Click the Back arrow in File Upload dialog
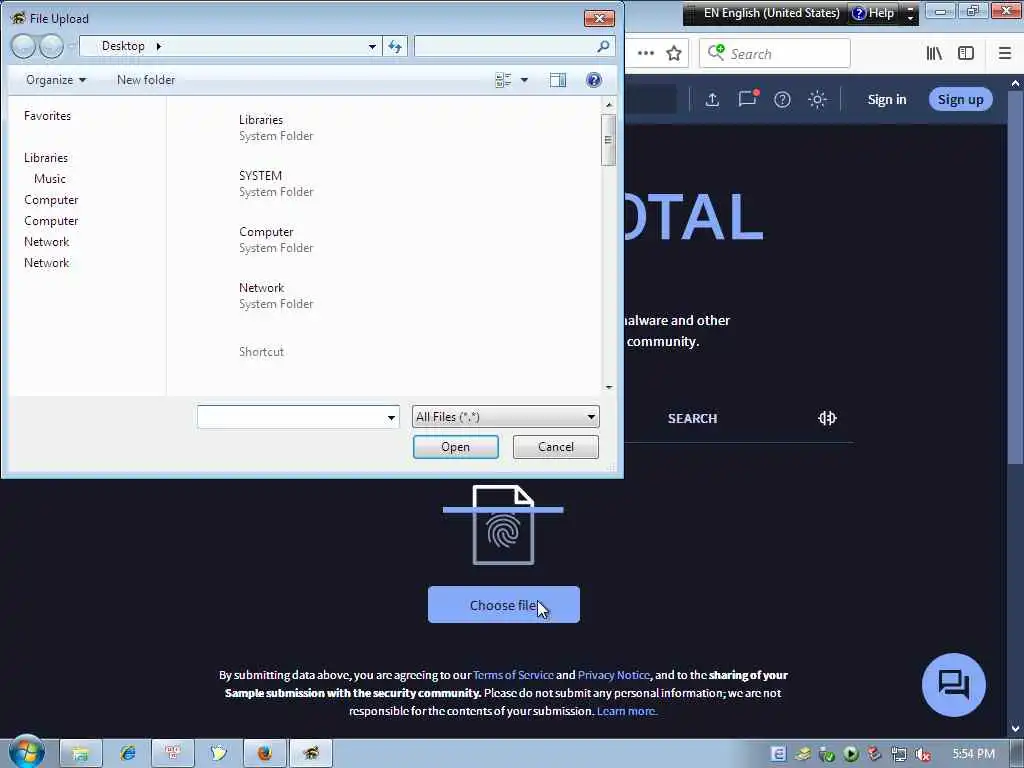 point(24,46)
